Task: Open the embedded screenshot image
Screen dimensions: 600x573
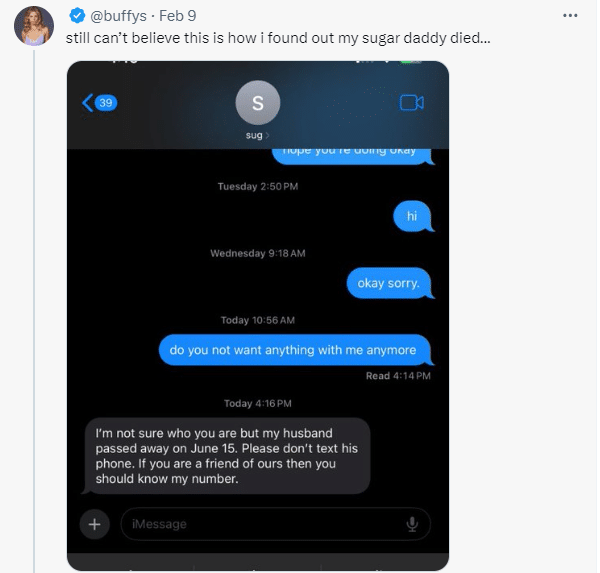Action: (x=257, y=315)
